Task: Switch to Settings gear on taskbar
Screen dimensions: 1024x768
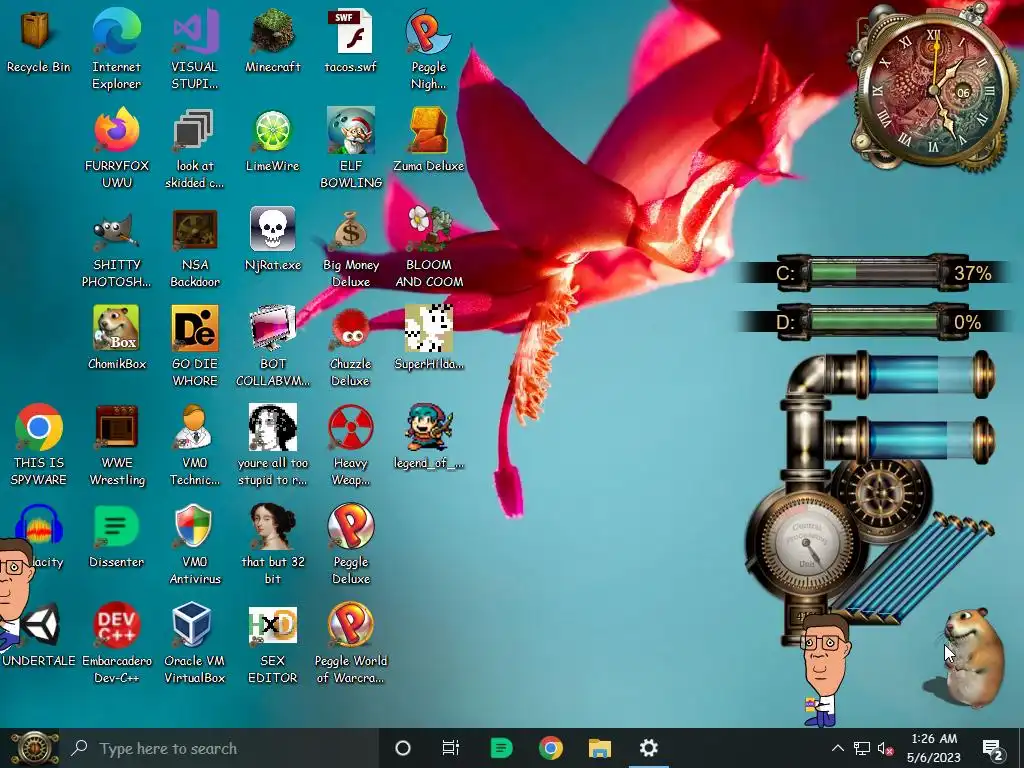Action: [648, 748]
